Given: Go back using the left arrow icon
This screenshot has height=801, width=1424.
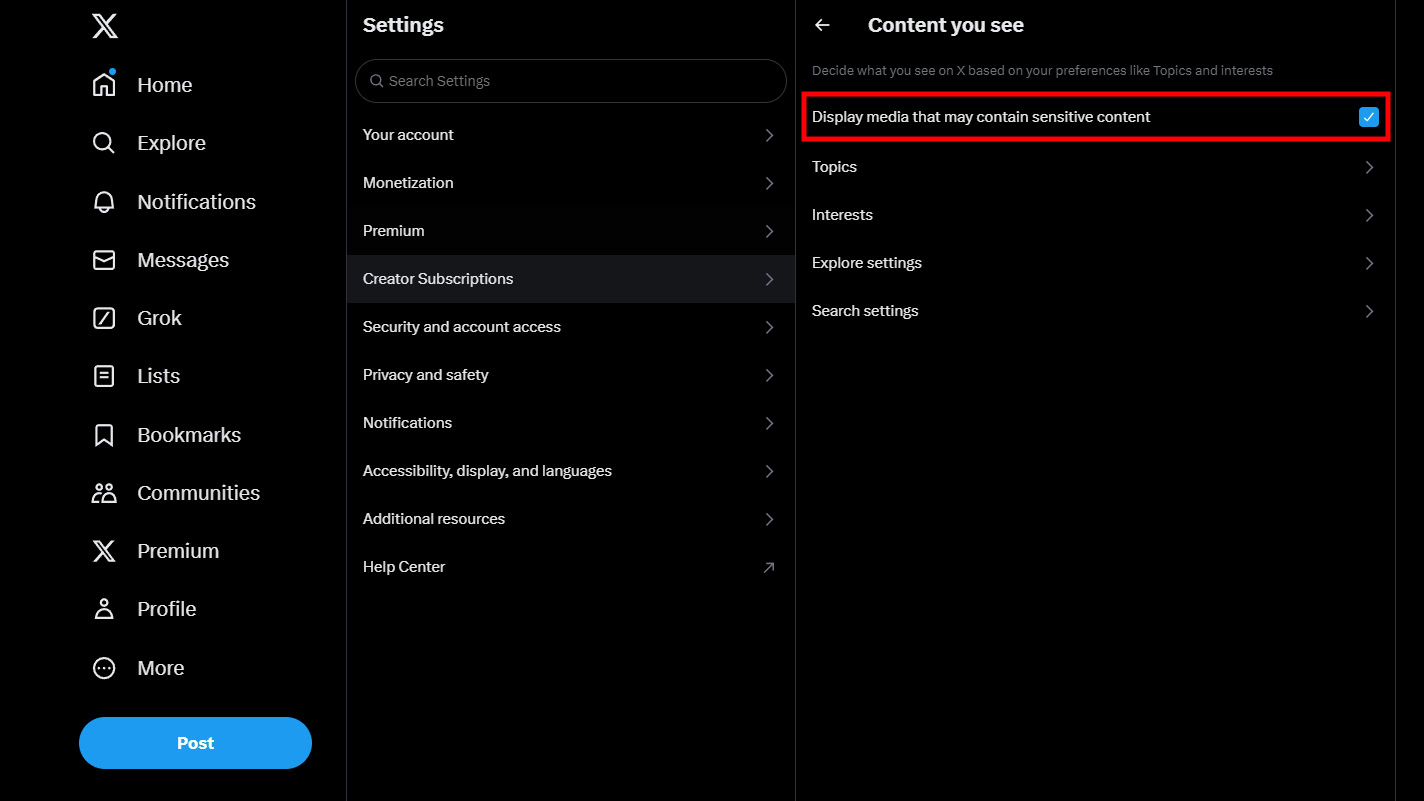Looking at the screenshot, I should coord(822,25).
